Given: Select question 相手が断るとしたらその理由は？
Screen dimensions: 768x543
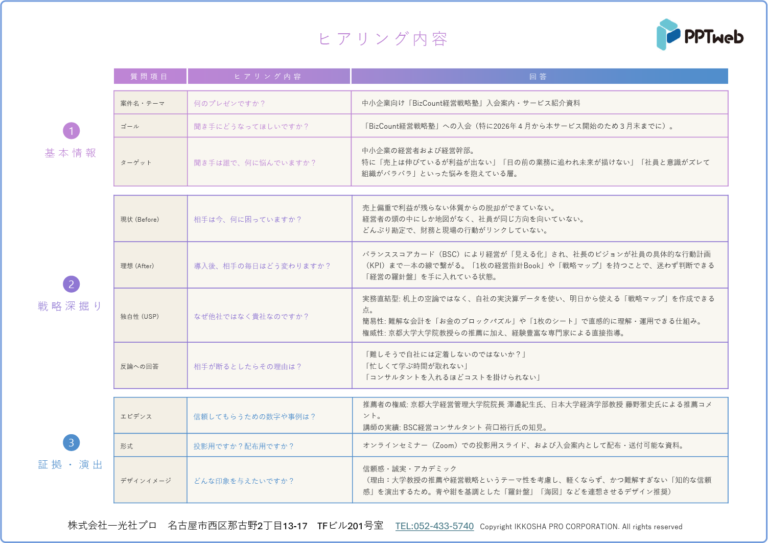Looking at the screenshot, I should pos(248,366).
